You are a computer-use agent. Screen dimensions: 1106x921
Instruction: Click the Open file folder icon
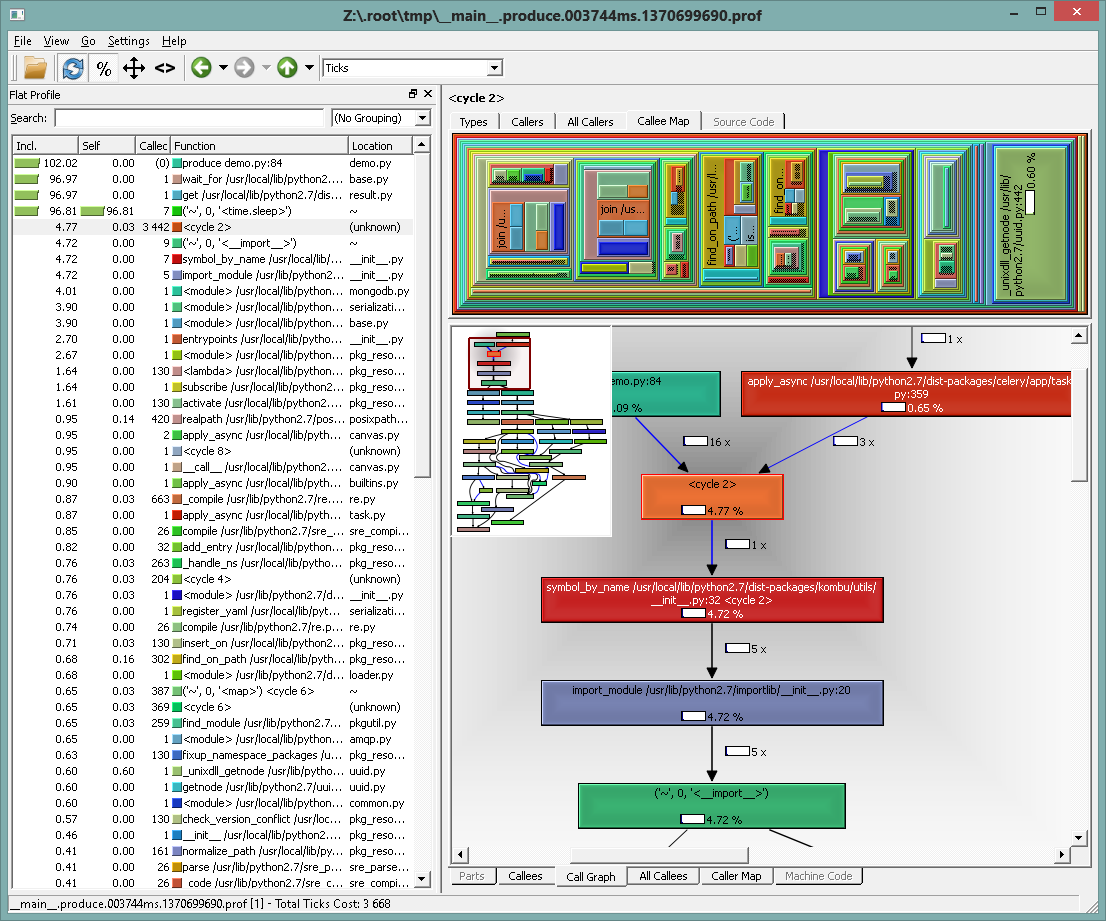point(35,68)
